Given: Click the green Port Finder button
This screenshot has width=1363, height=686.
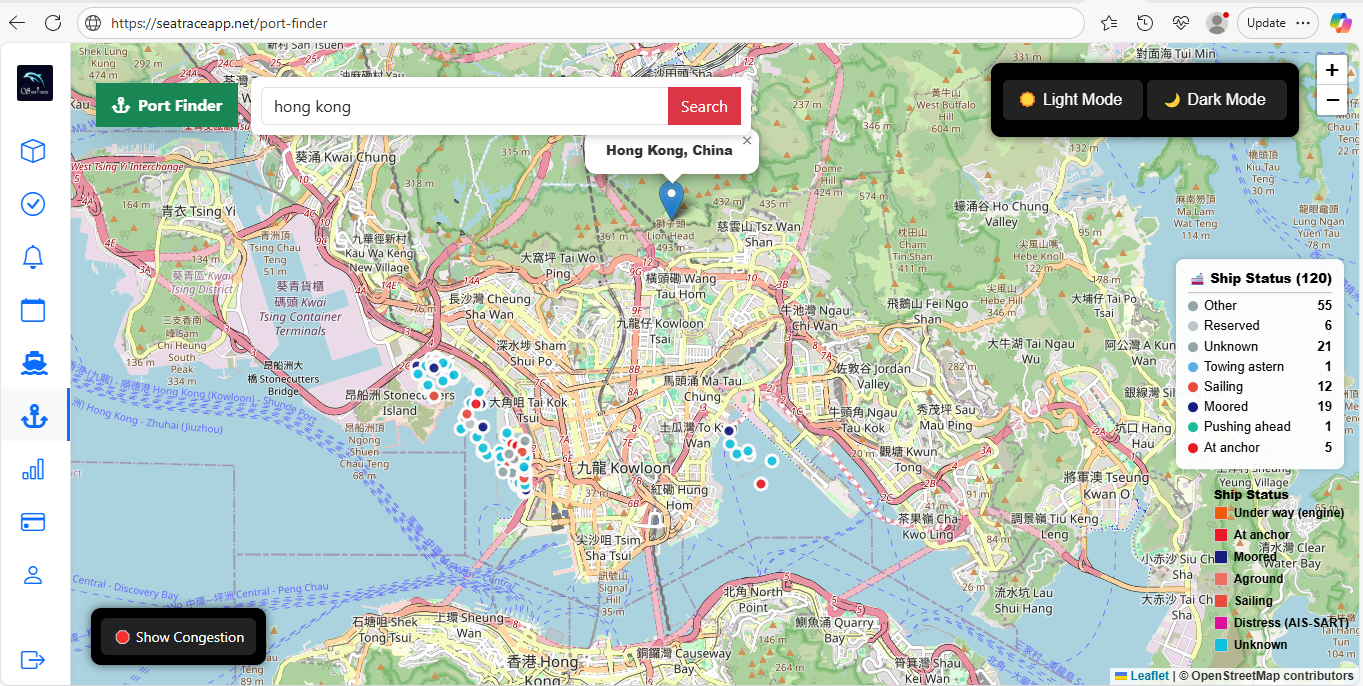Looking at the screenshot, I should pos(167,105).
